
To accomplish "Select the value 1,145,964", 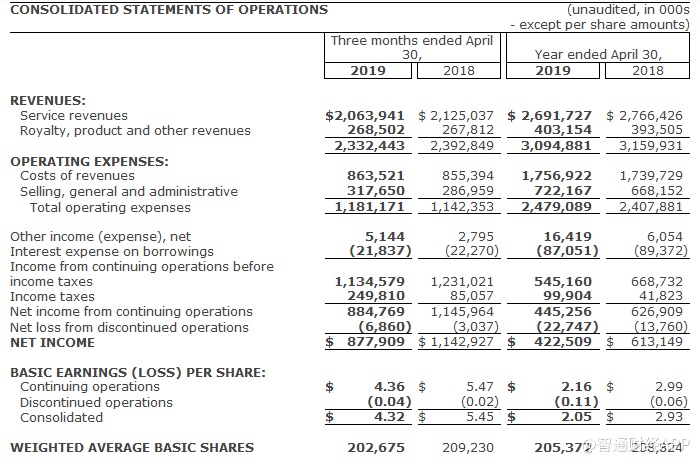I will pyautogui.click(x=462, y=312).
